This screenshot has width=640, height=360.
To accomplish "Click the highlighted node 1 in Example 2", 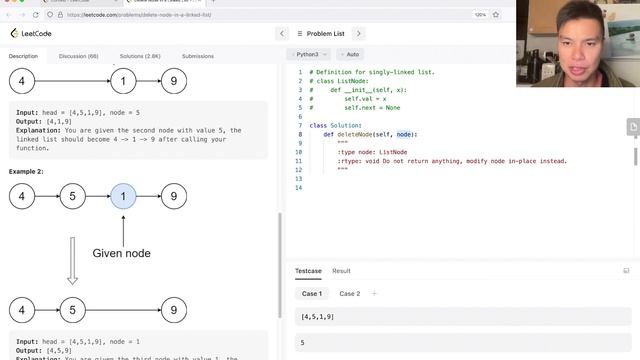I will [123, 196].
